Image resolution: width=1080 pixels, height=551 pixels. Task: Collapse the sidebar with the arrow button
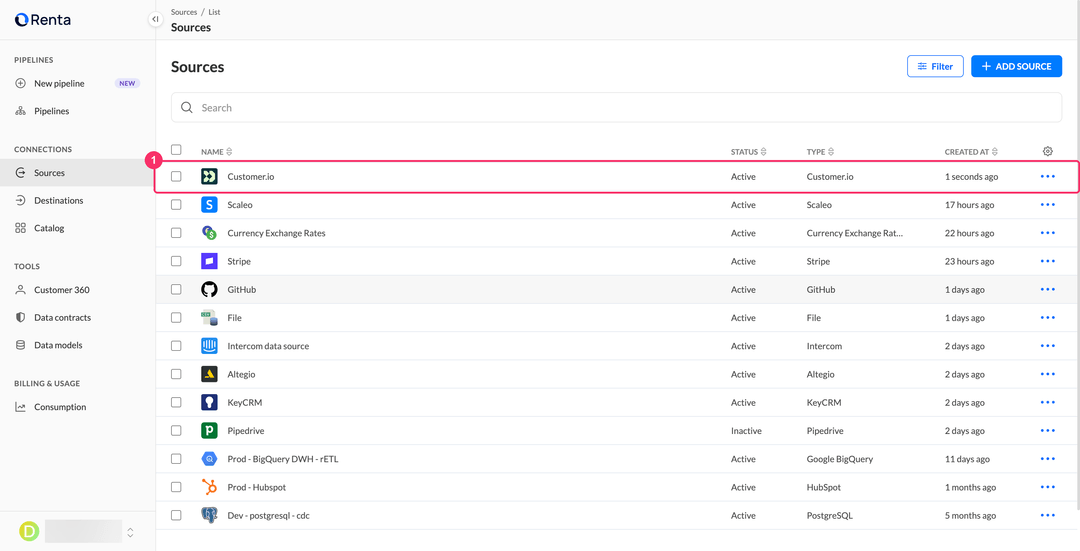coord(155,19)
